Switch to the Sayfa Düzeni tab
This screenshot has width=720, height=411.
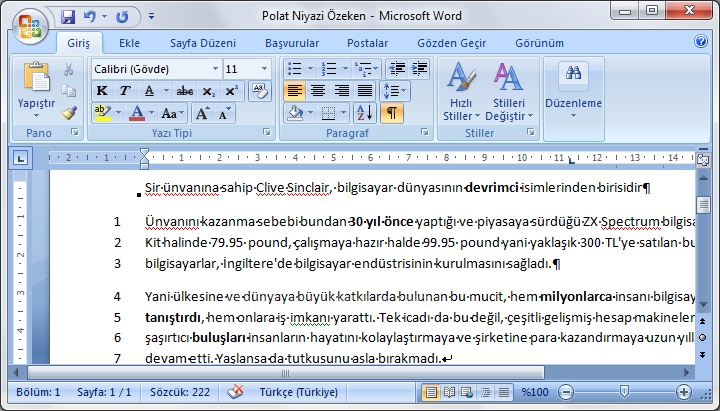point(203,43)
